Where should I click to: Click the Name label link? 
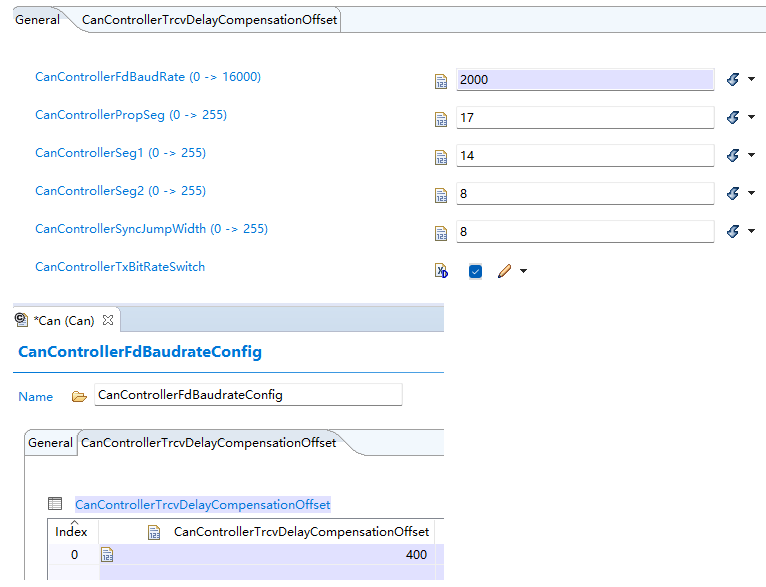[36, 397]
